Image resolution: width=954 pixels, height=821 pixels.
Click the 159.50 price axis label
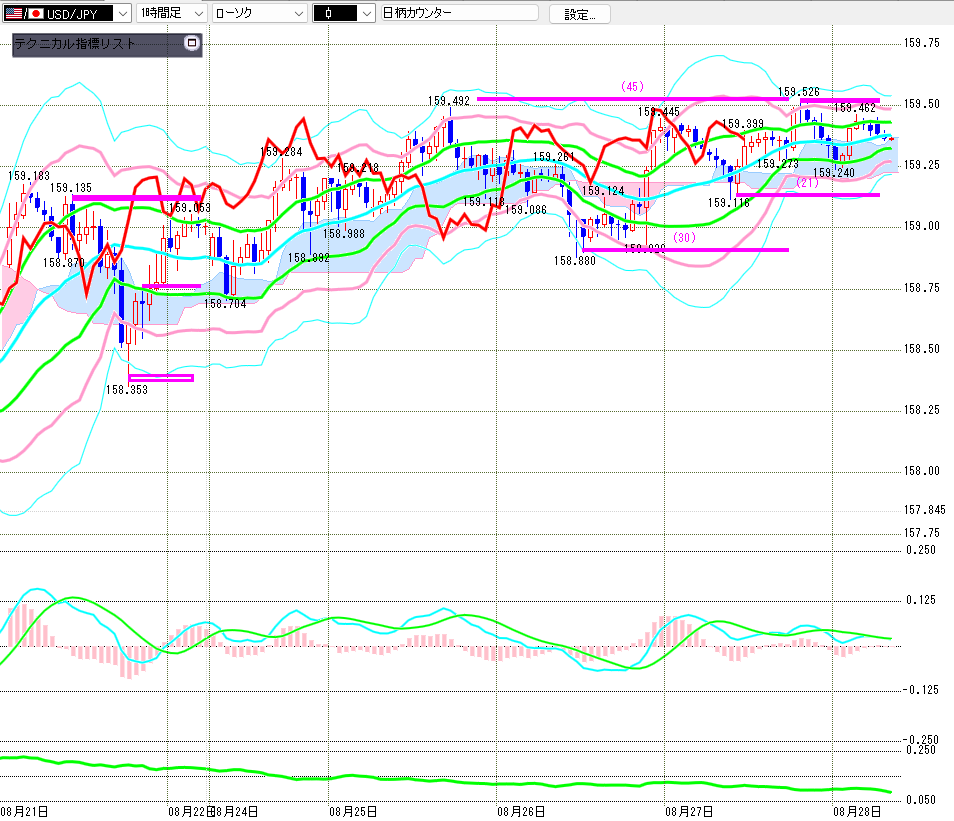coord(921,104)
